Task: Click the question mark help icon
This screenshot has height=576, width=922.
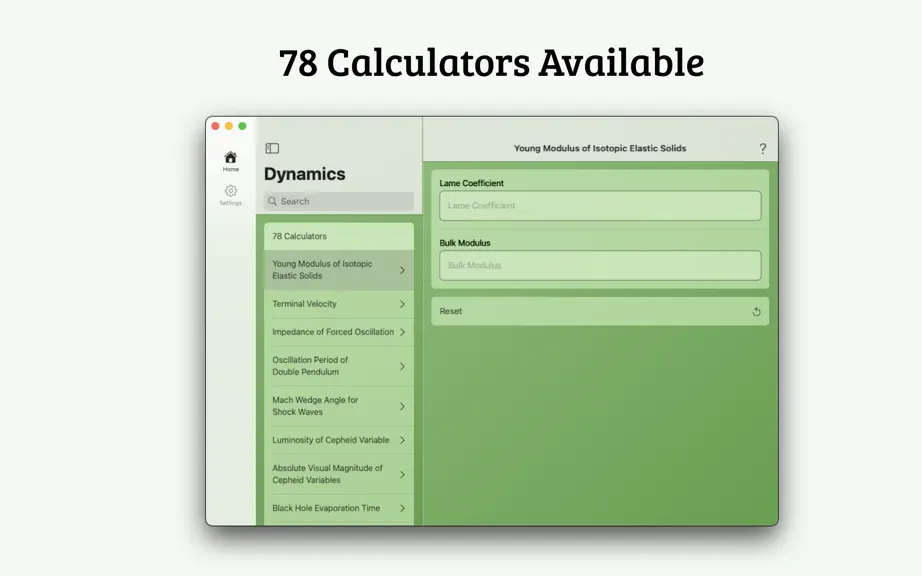Action: 763,149
